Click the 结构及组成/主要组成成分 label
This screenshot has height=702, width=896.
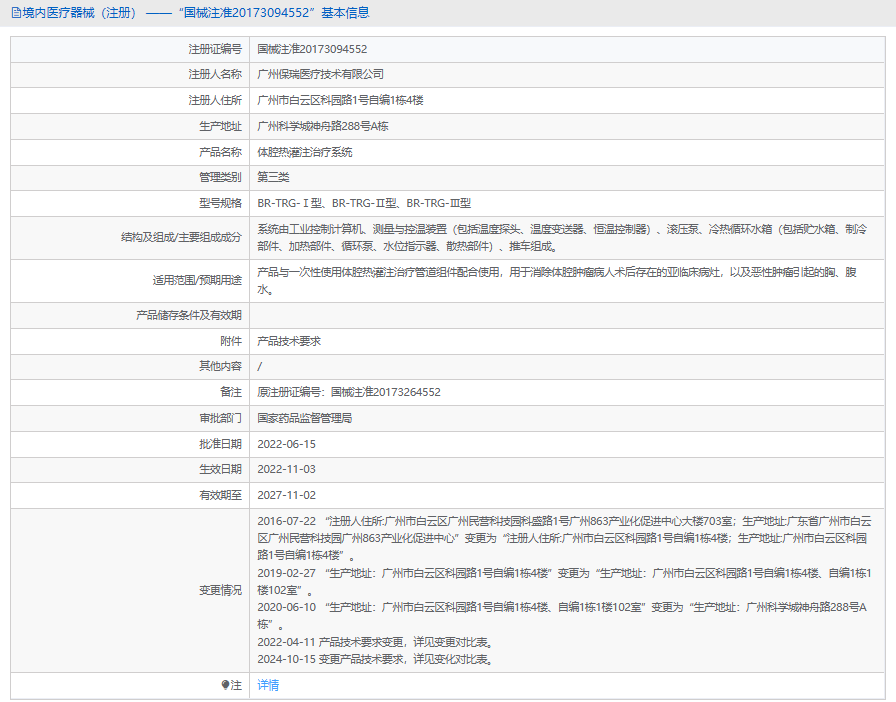point(181,237)
